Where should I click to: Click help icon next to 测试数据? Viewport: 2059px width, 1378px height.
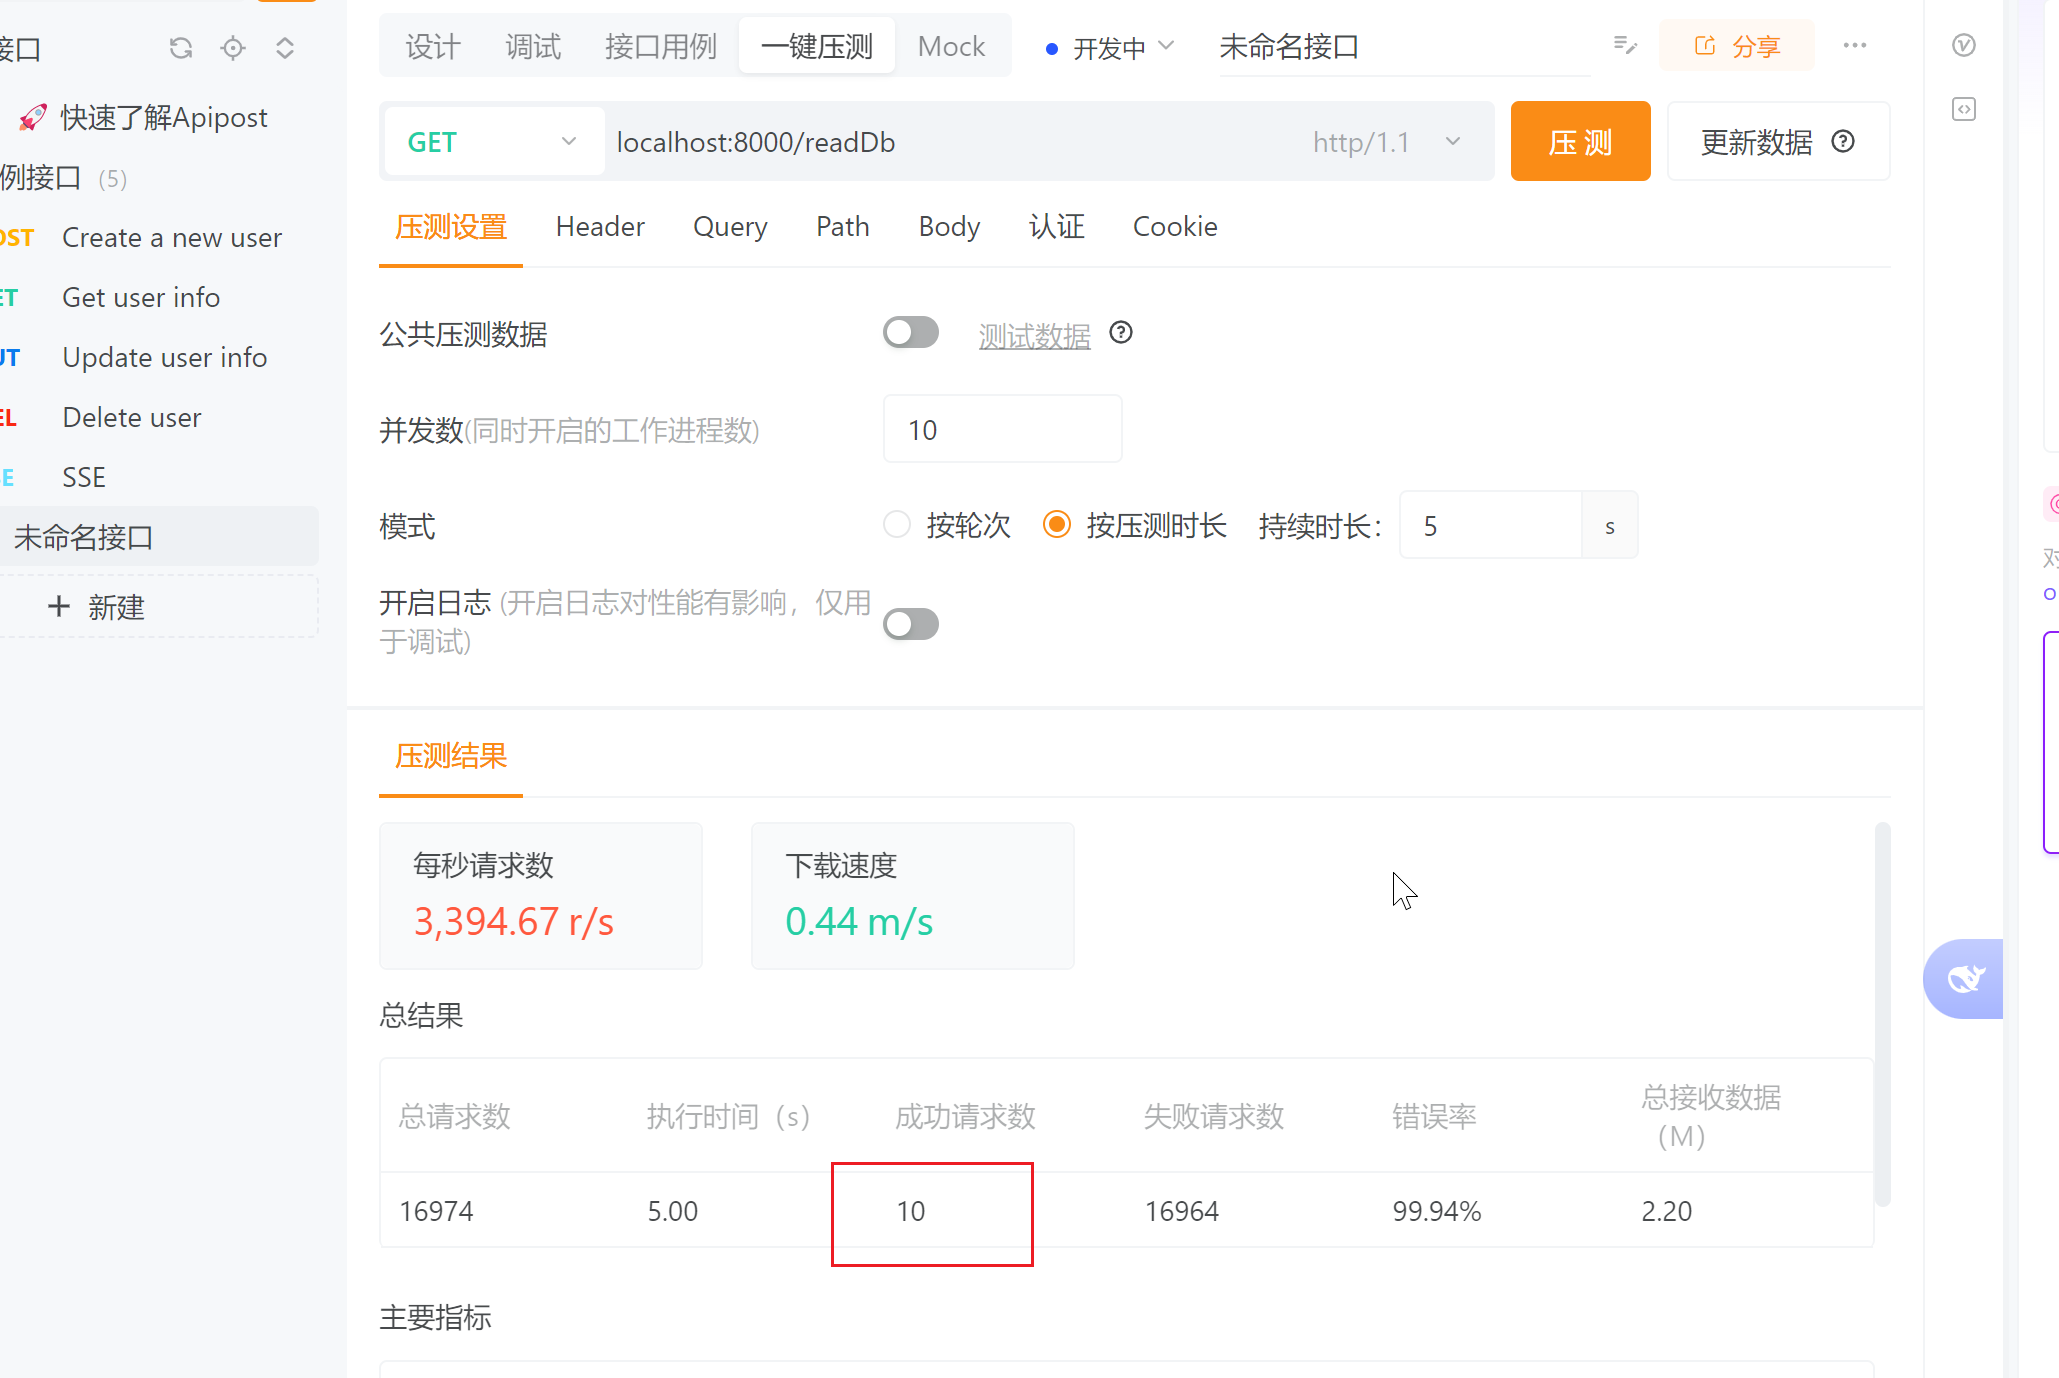(1121, 333)
